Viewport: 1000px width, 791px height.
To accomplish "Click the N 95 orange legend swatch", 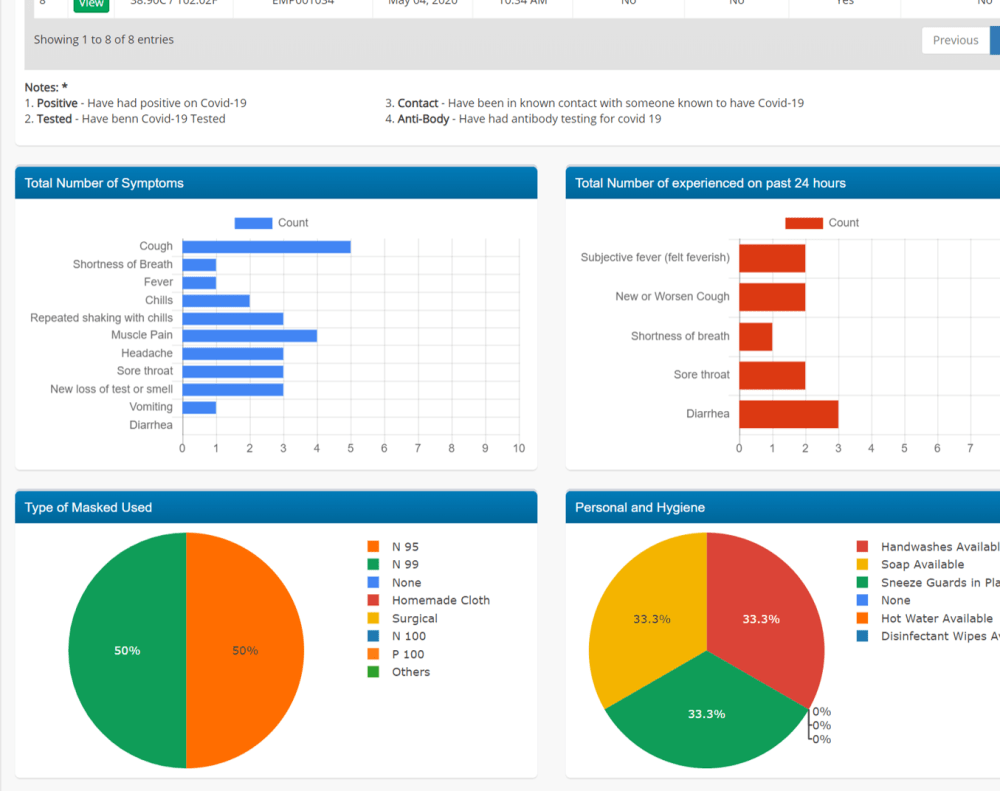I will pos(373,547).
